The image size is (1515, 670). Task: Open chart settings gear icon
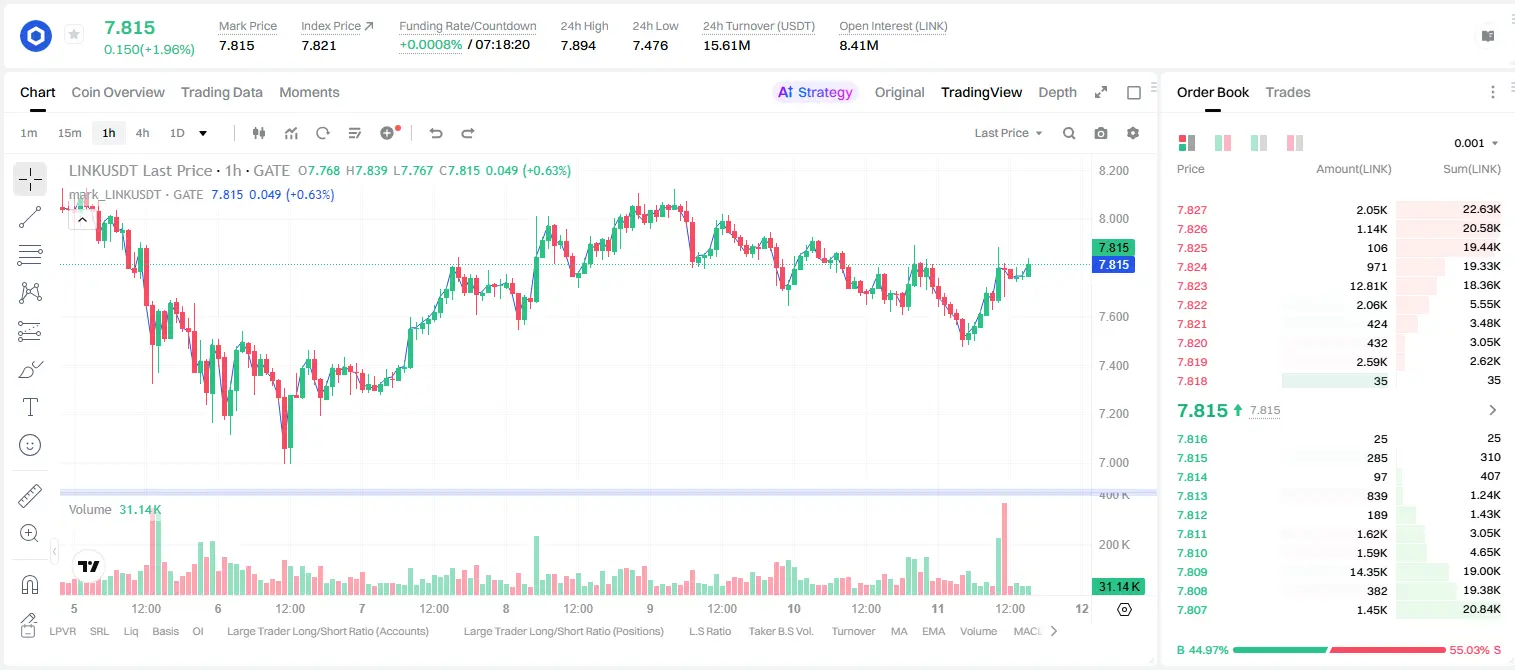pyautogui.click(x=1133, y=133)
